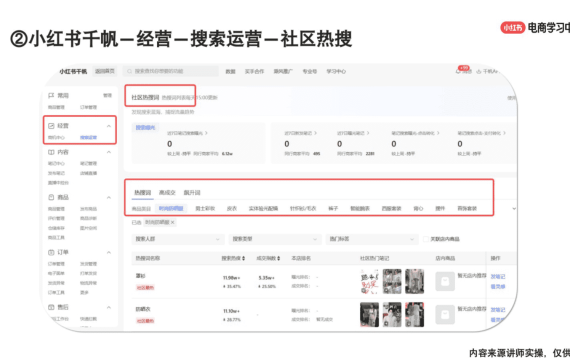Open the 搜索类型 dropdown
570x360 pixels.
[x=274, y=239]
